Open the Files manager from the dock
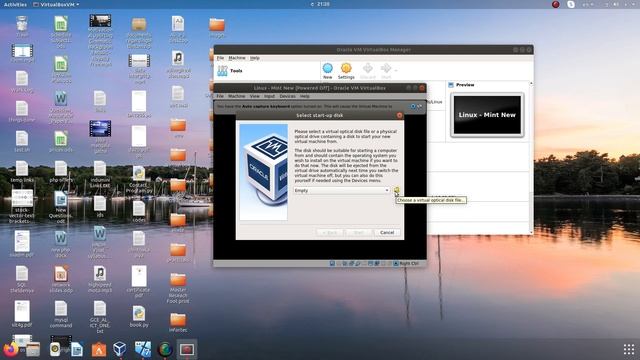The height and width of the screenshot is (360, 640). (33, 349)
